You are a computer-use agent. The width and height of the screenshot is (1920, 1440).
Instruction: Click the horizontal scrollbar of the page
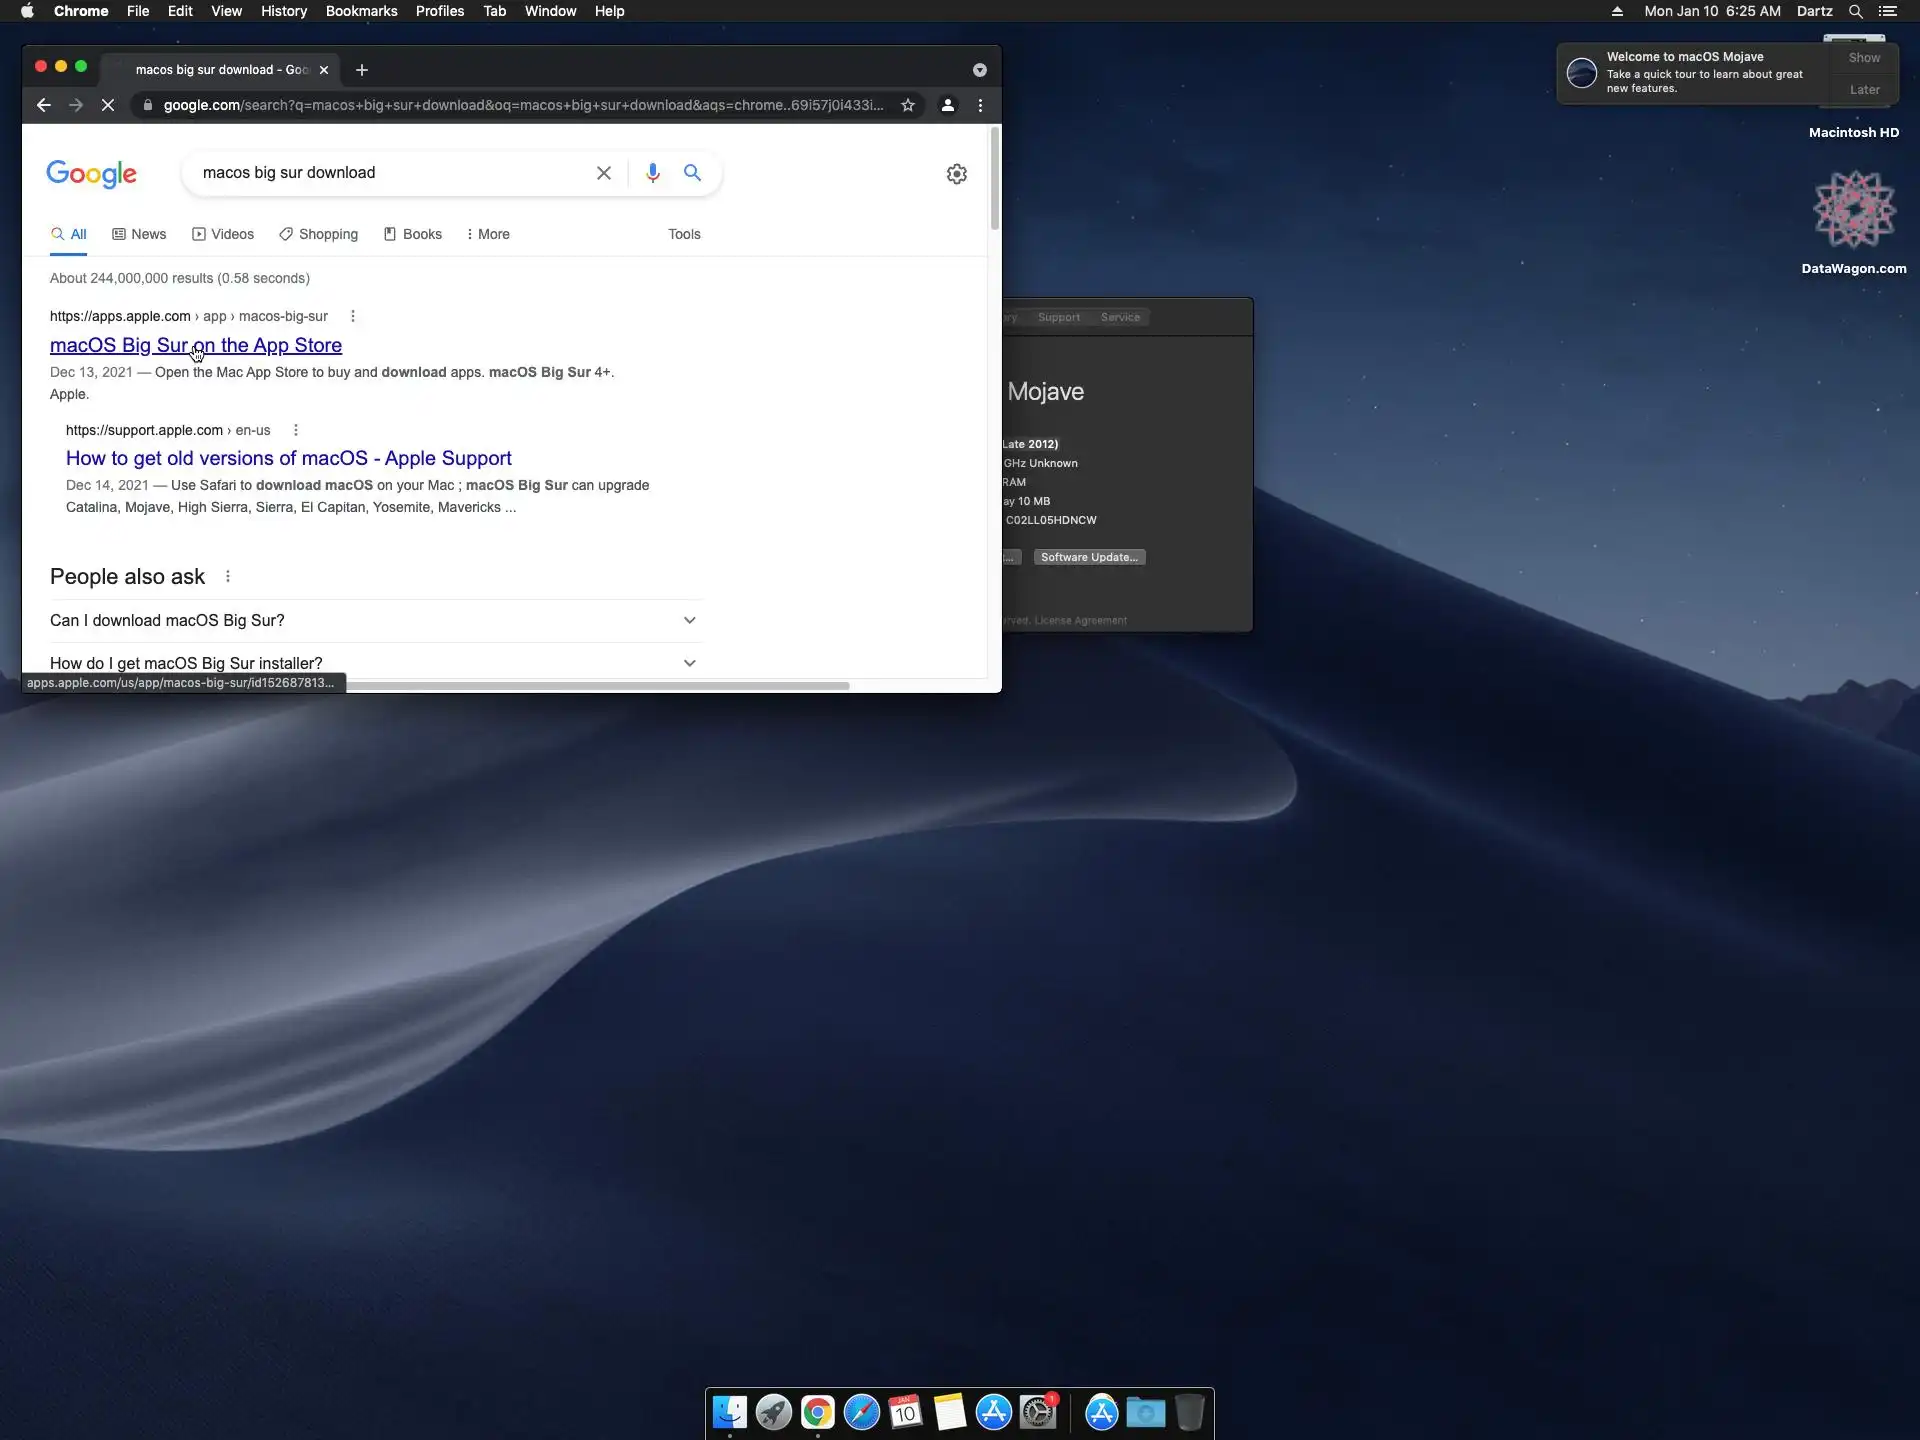600,686
